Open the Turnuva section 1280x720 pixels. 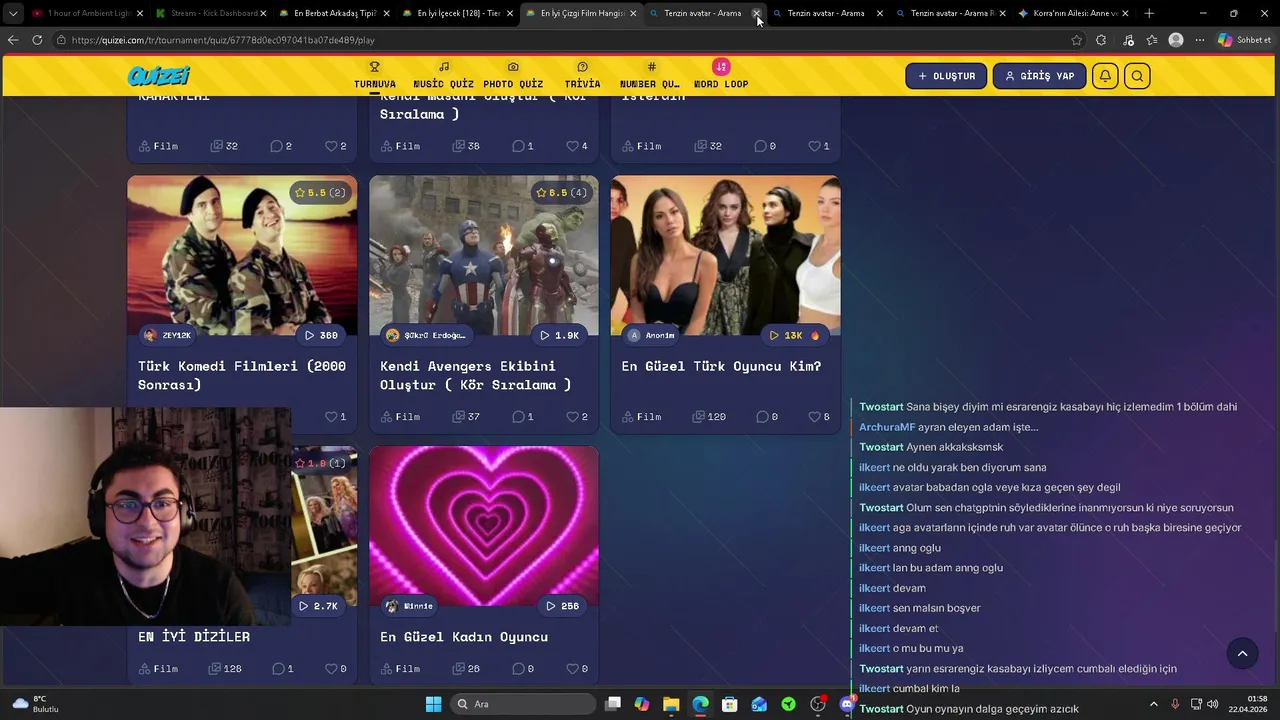(375, 76)
